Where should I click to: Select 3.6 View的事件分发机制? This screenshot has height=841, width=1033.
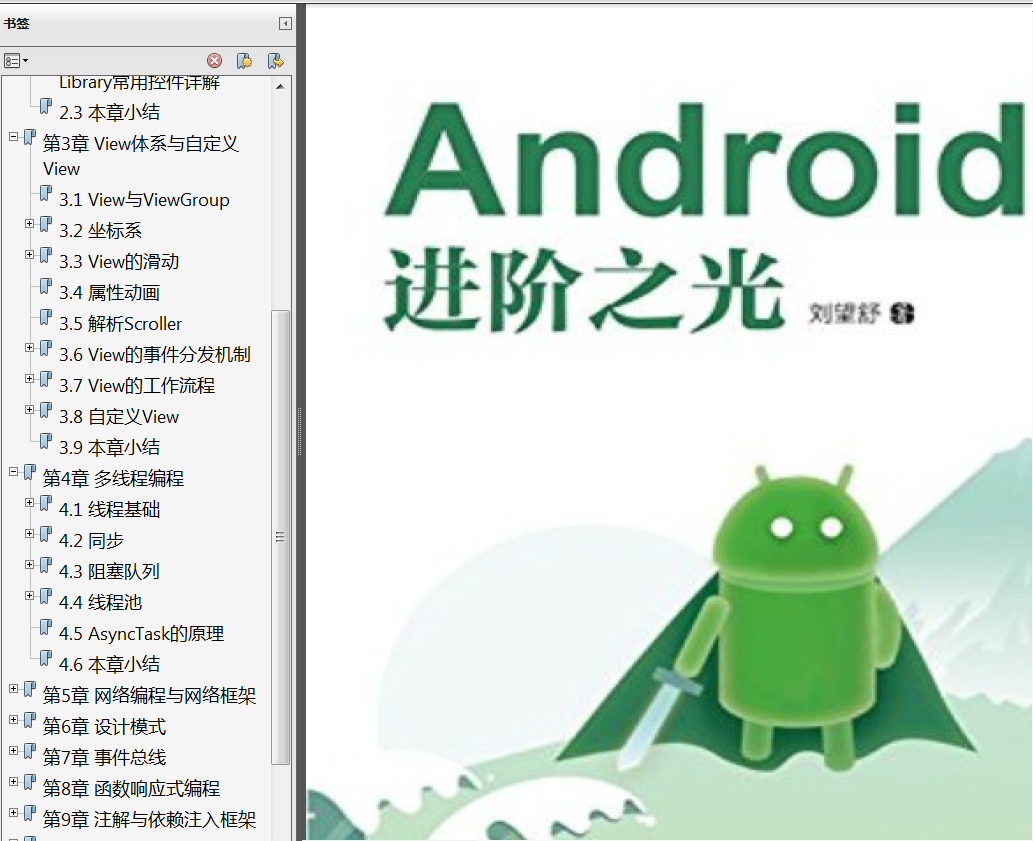(155, 355)
